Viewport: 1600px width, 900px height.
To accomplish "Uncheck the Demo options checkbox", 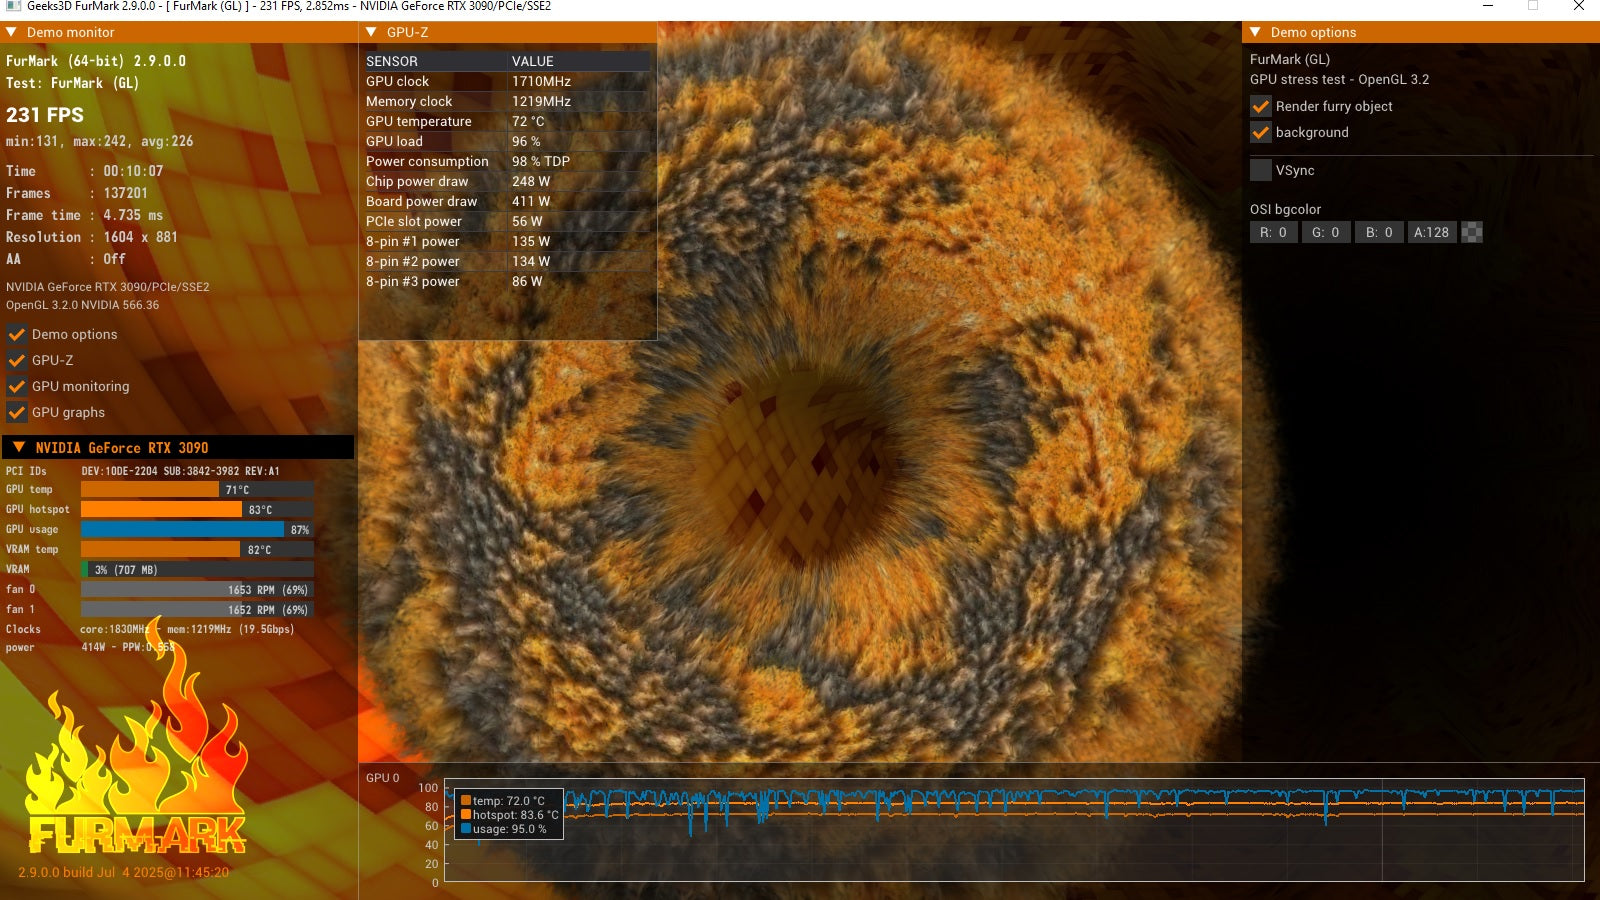I will coord(17,334).
